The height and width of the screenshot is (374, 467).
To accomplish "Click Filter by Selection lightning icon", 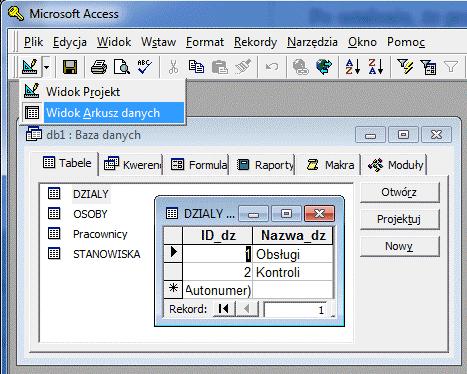I will coord(405,67).
